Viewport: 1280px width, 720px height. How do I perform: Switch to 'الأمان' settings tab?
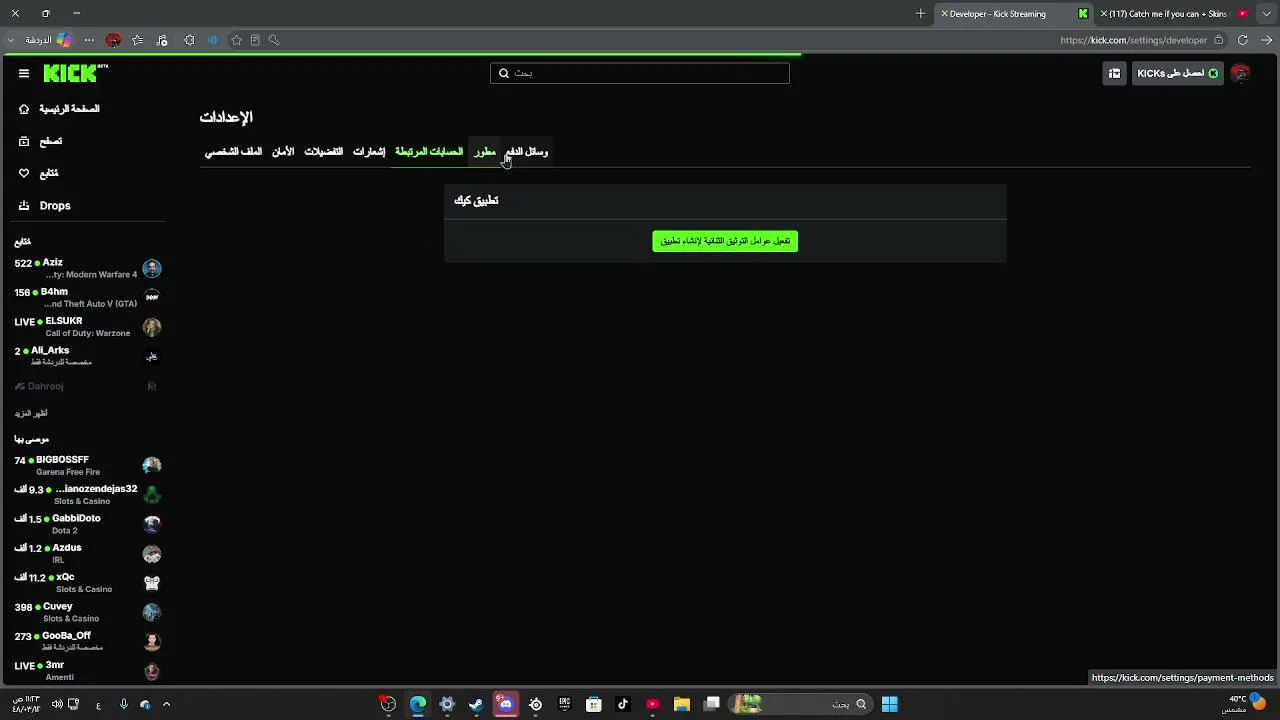(x=283, y=152)
